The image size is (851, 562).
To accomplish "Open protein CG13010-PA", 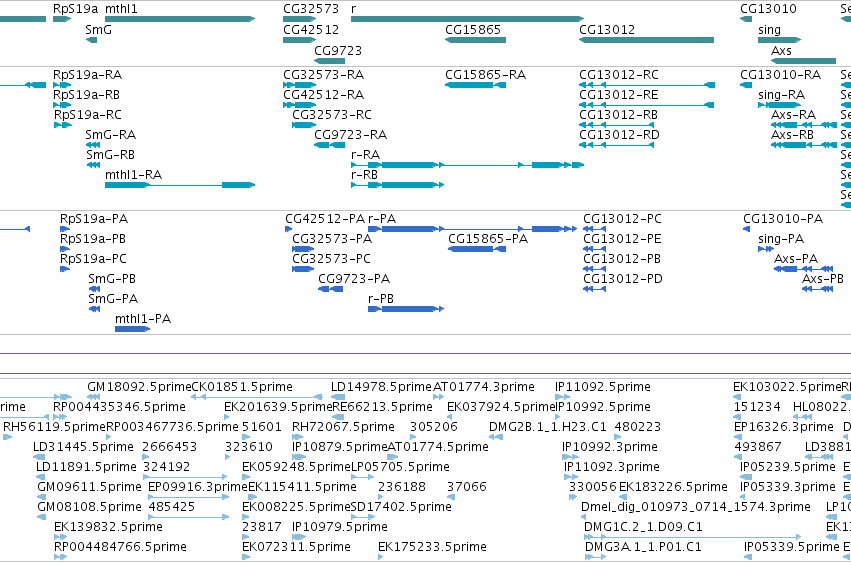I will (x=746, y=229).
